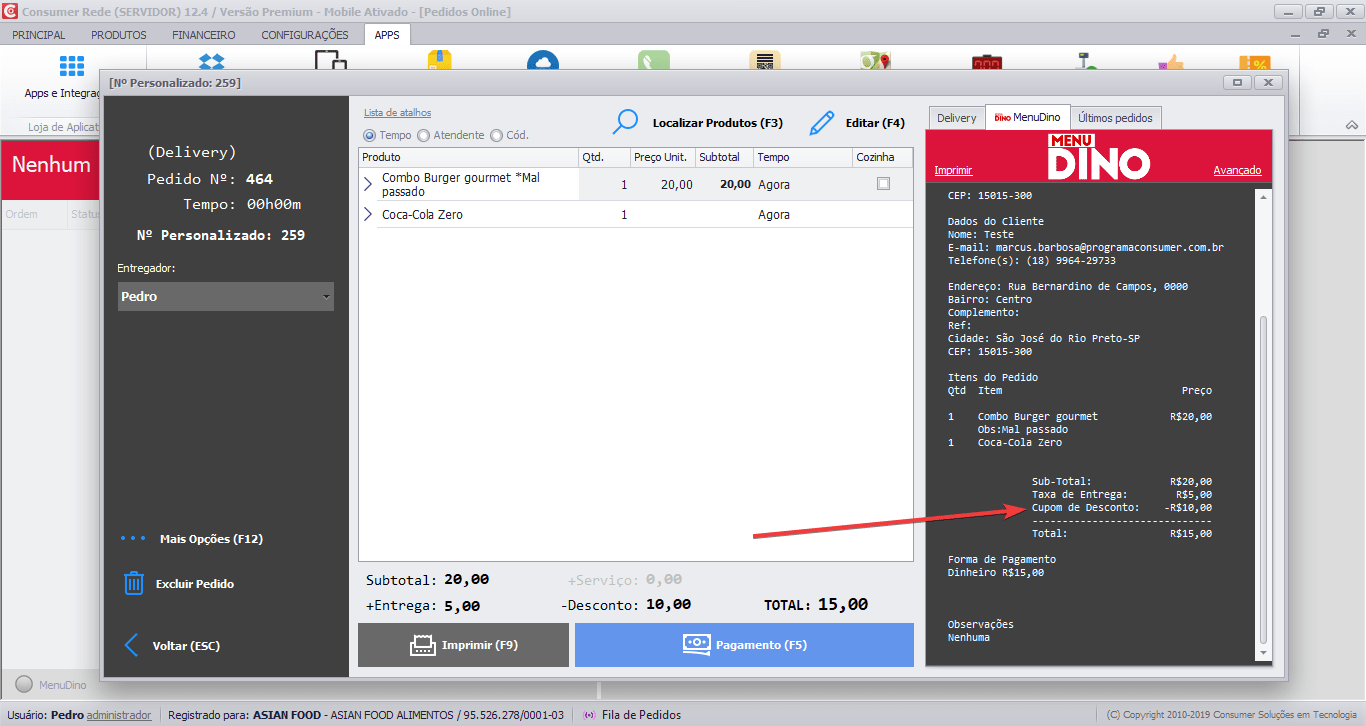Go back with Voltar (ESC) arrow
This screenshot has height=726, width=1366.
point(131,645)
